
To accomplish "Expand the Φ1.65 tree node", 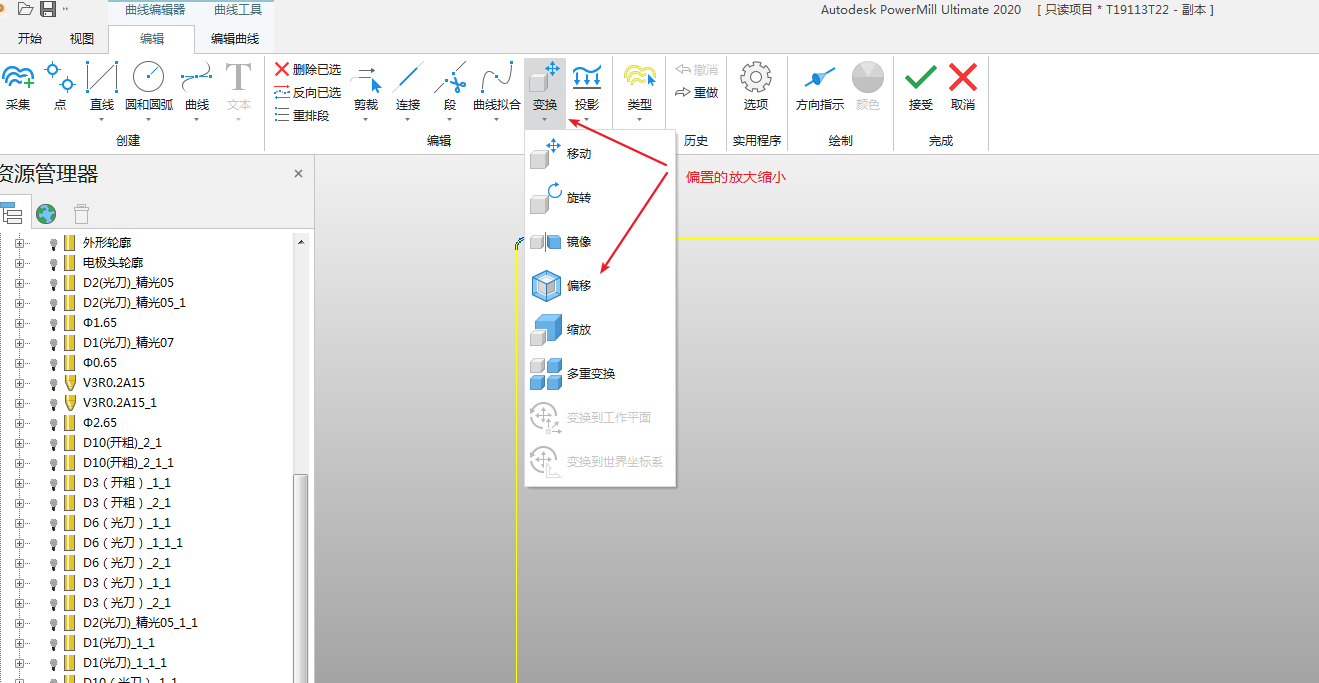I will pyautogui.click(x=19, y=323).
